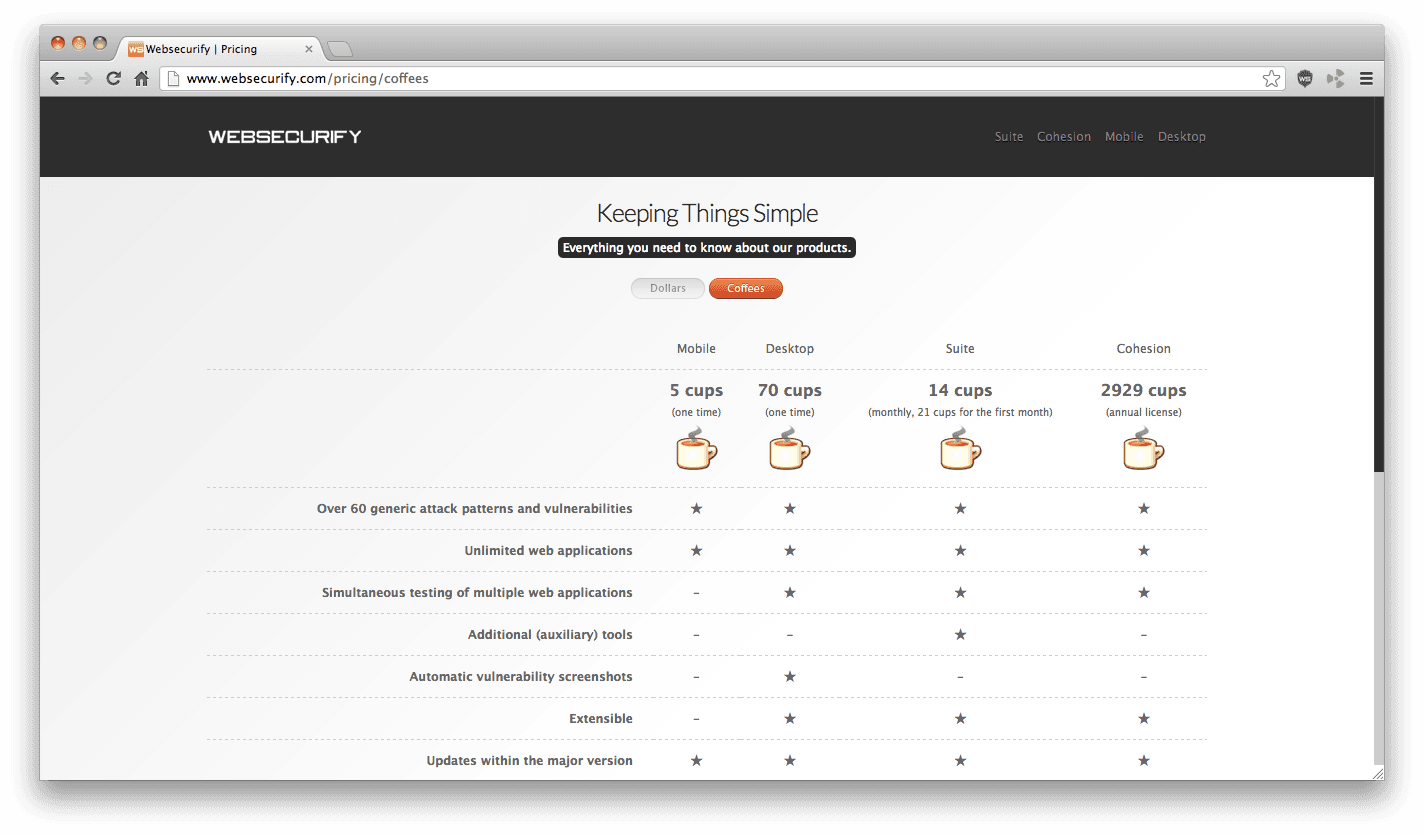Click the "70 cups" price

pos(790,391)
